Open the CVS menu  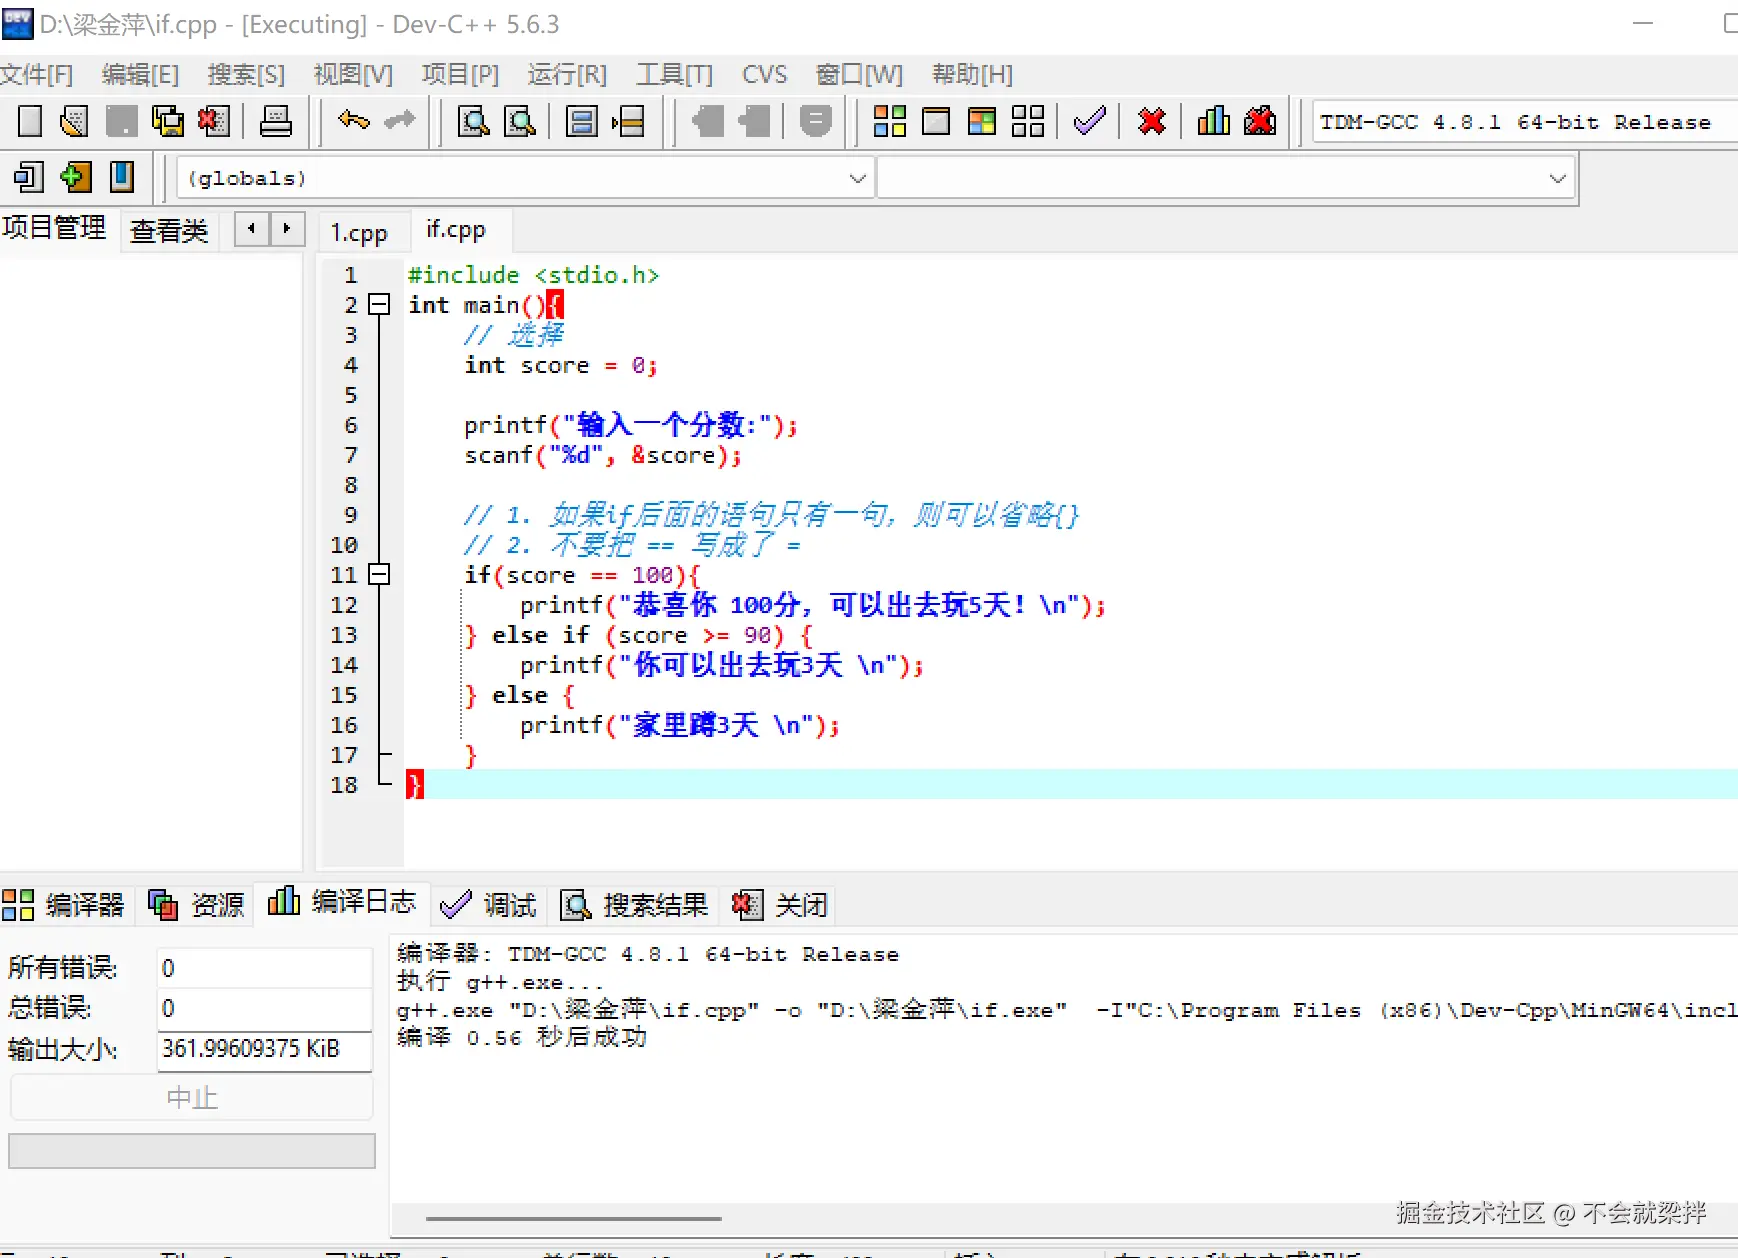pos(764,74)
